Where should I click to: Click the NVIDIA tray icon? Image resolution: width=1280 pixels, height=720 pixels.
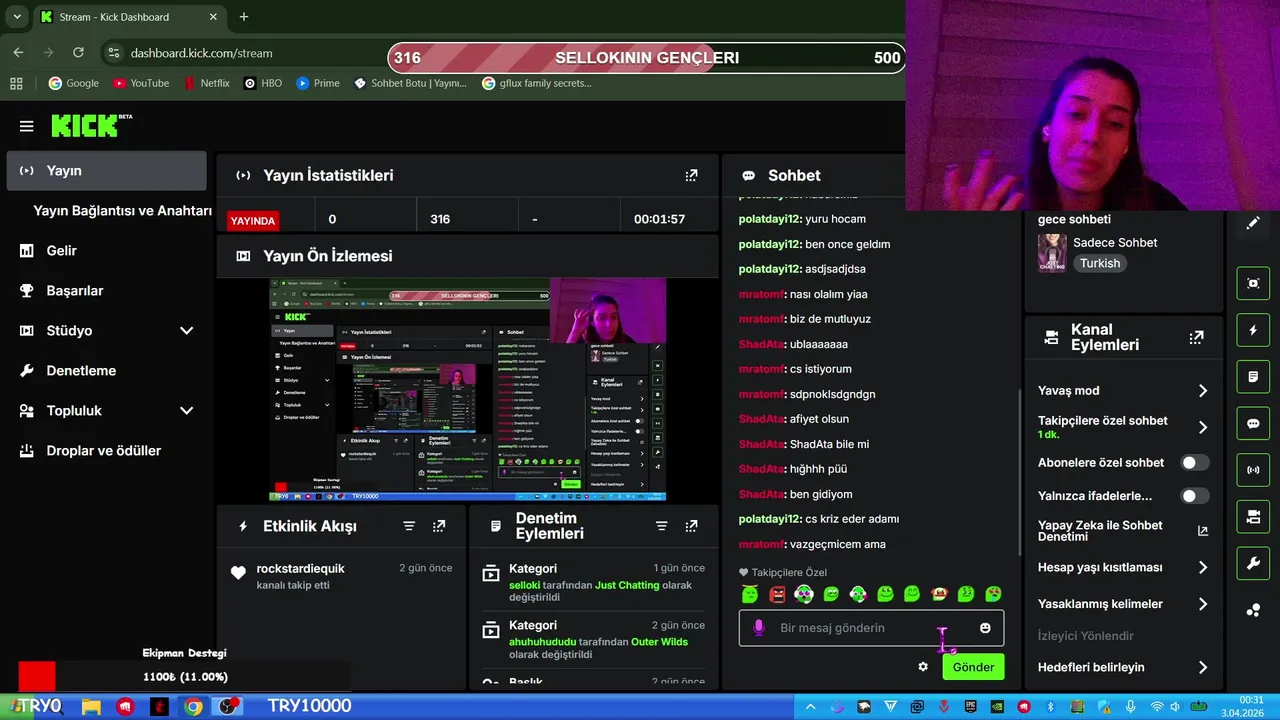point(997,707)
